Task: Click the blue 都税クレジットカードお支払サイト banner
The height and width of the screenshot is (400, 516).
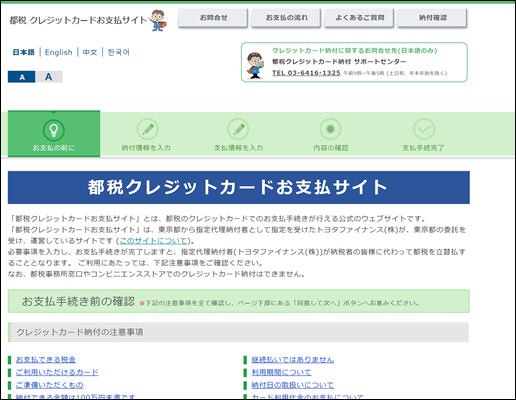Action: [239, 187]
